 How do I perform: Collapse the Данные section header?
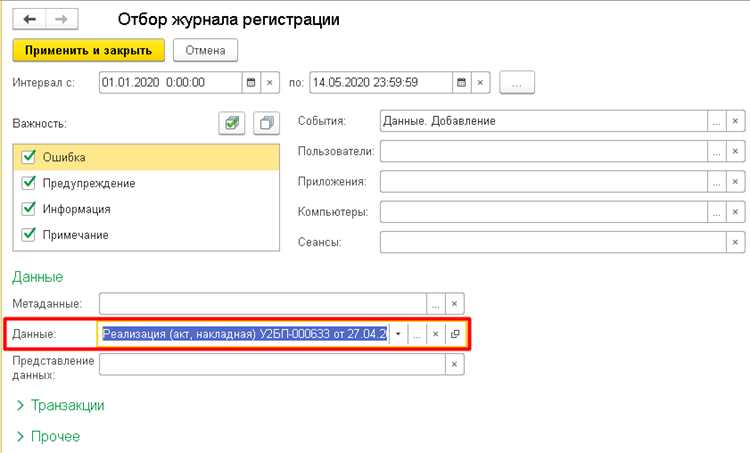pyautogui.click(x=38, y=277)
